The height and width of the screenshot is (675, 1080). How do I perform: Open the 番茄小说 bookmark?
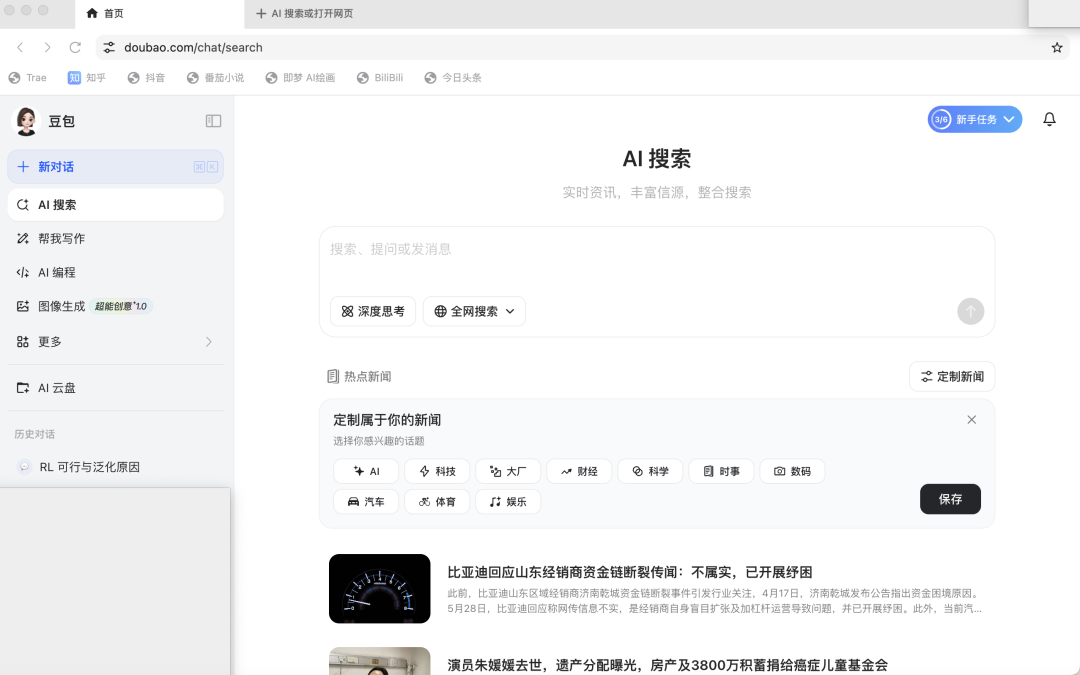point(216,78)
